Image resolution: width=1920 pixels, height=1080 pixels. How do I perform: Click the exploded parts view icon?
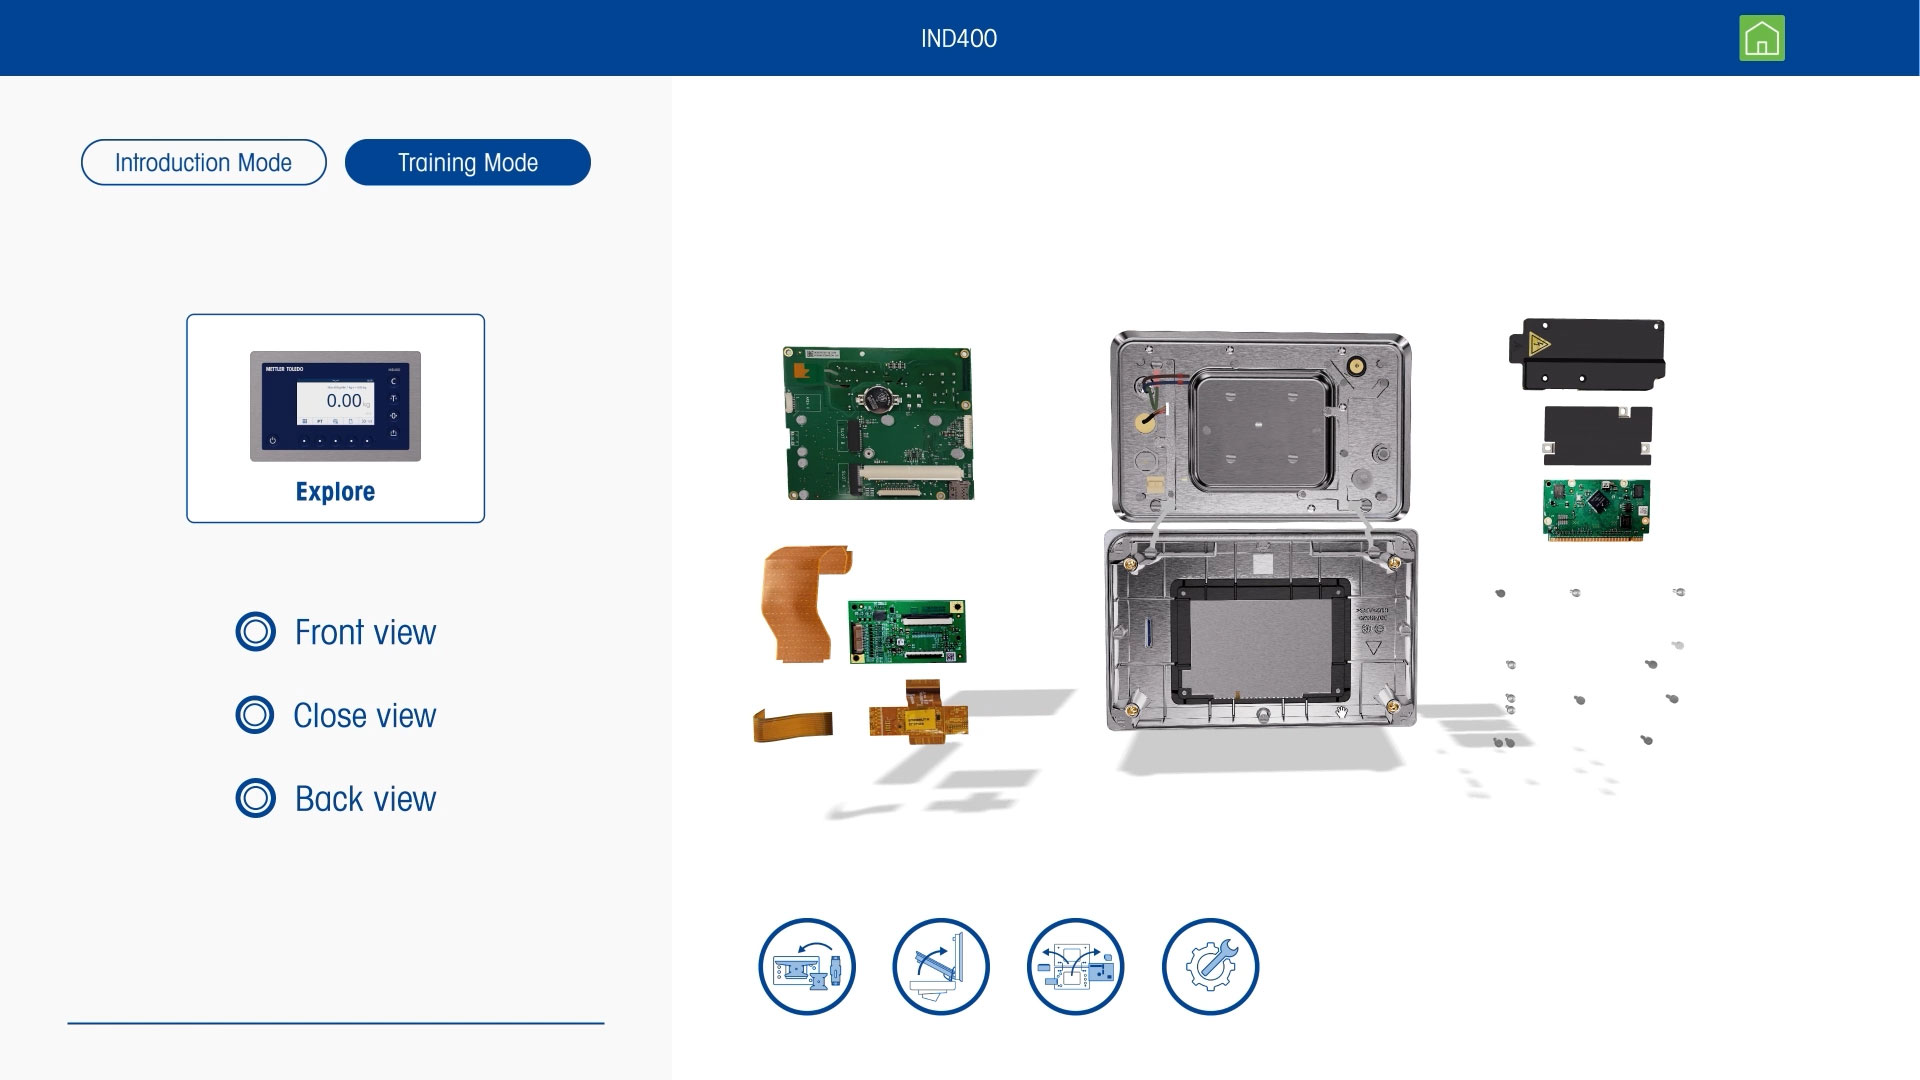click(1075, 967)
